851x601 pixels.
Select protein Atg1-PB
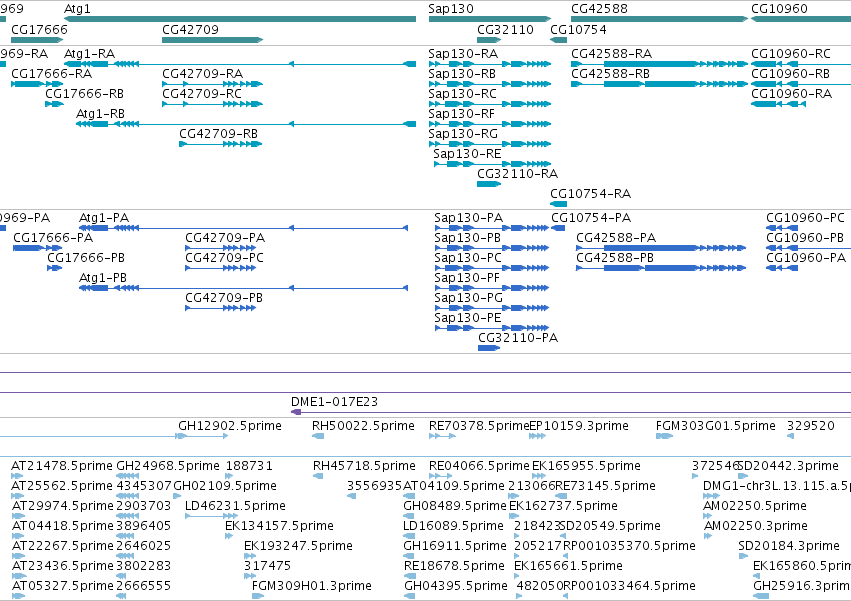click(243, 288)
